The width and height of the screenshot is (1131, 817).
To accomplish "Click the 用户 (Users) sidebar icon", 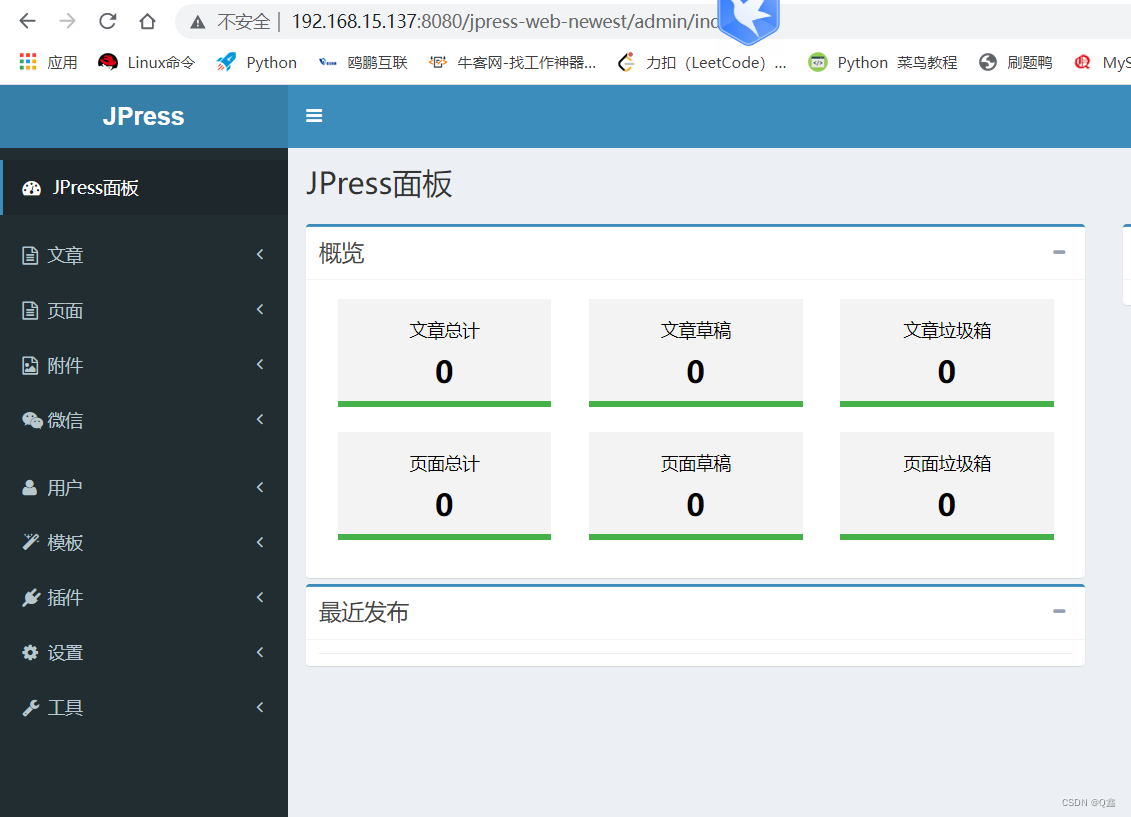I will (30, 487).
